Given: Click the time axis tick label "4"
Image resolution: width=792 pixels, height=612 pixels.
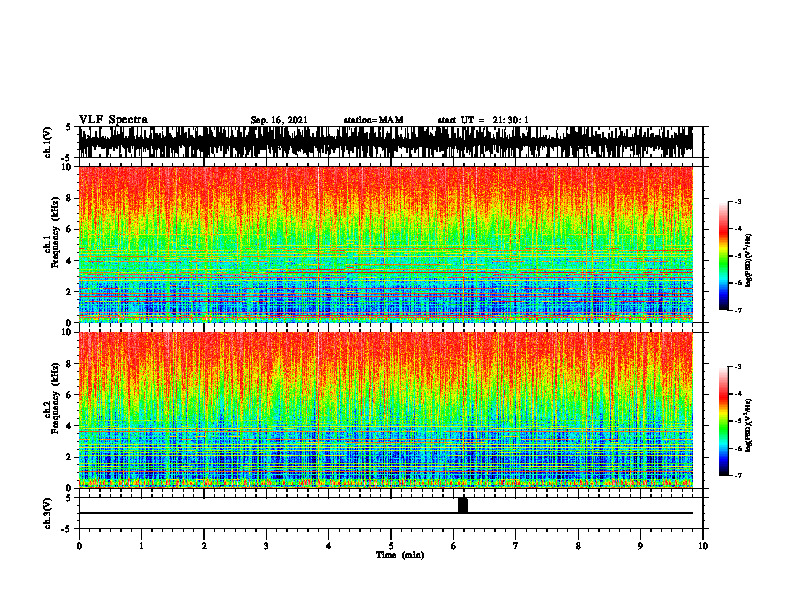Looking at the screenshot, I should (328, 546).
